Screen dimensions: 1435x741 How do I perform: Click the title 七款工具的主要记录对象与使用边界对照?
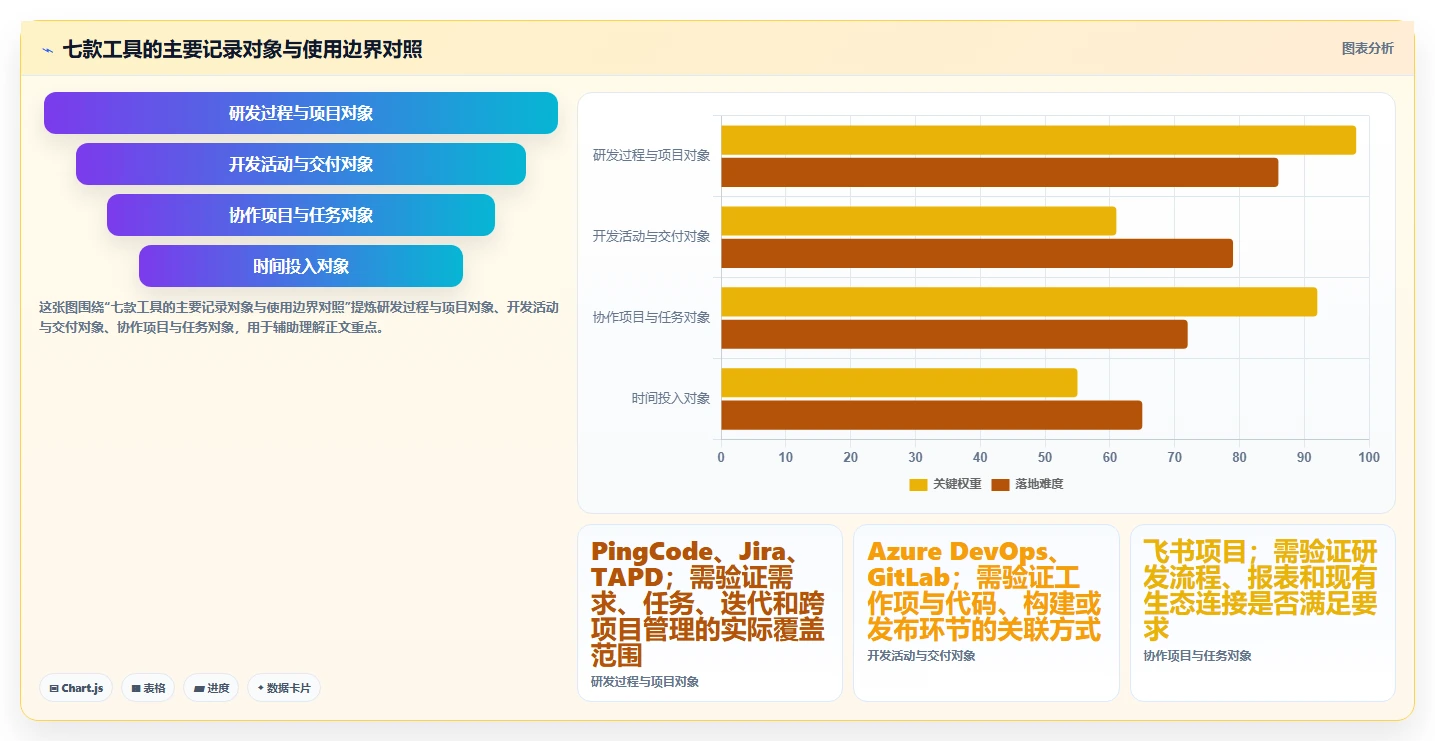tap(242, 50)
